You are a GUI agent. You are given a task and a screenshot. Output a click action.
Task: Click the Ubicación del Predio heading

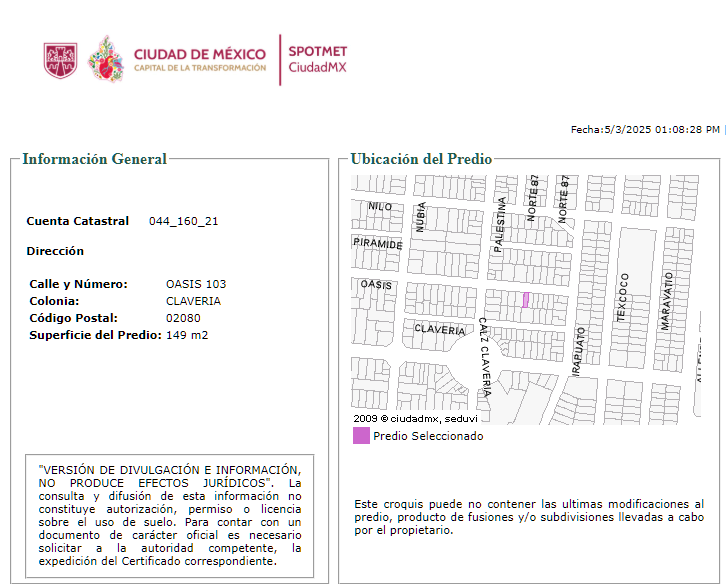pos(421,159)
